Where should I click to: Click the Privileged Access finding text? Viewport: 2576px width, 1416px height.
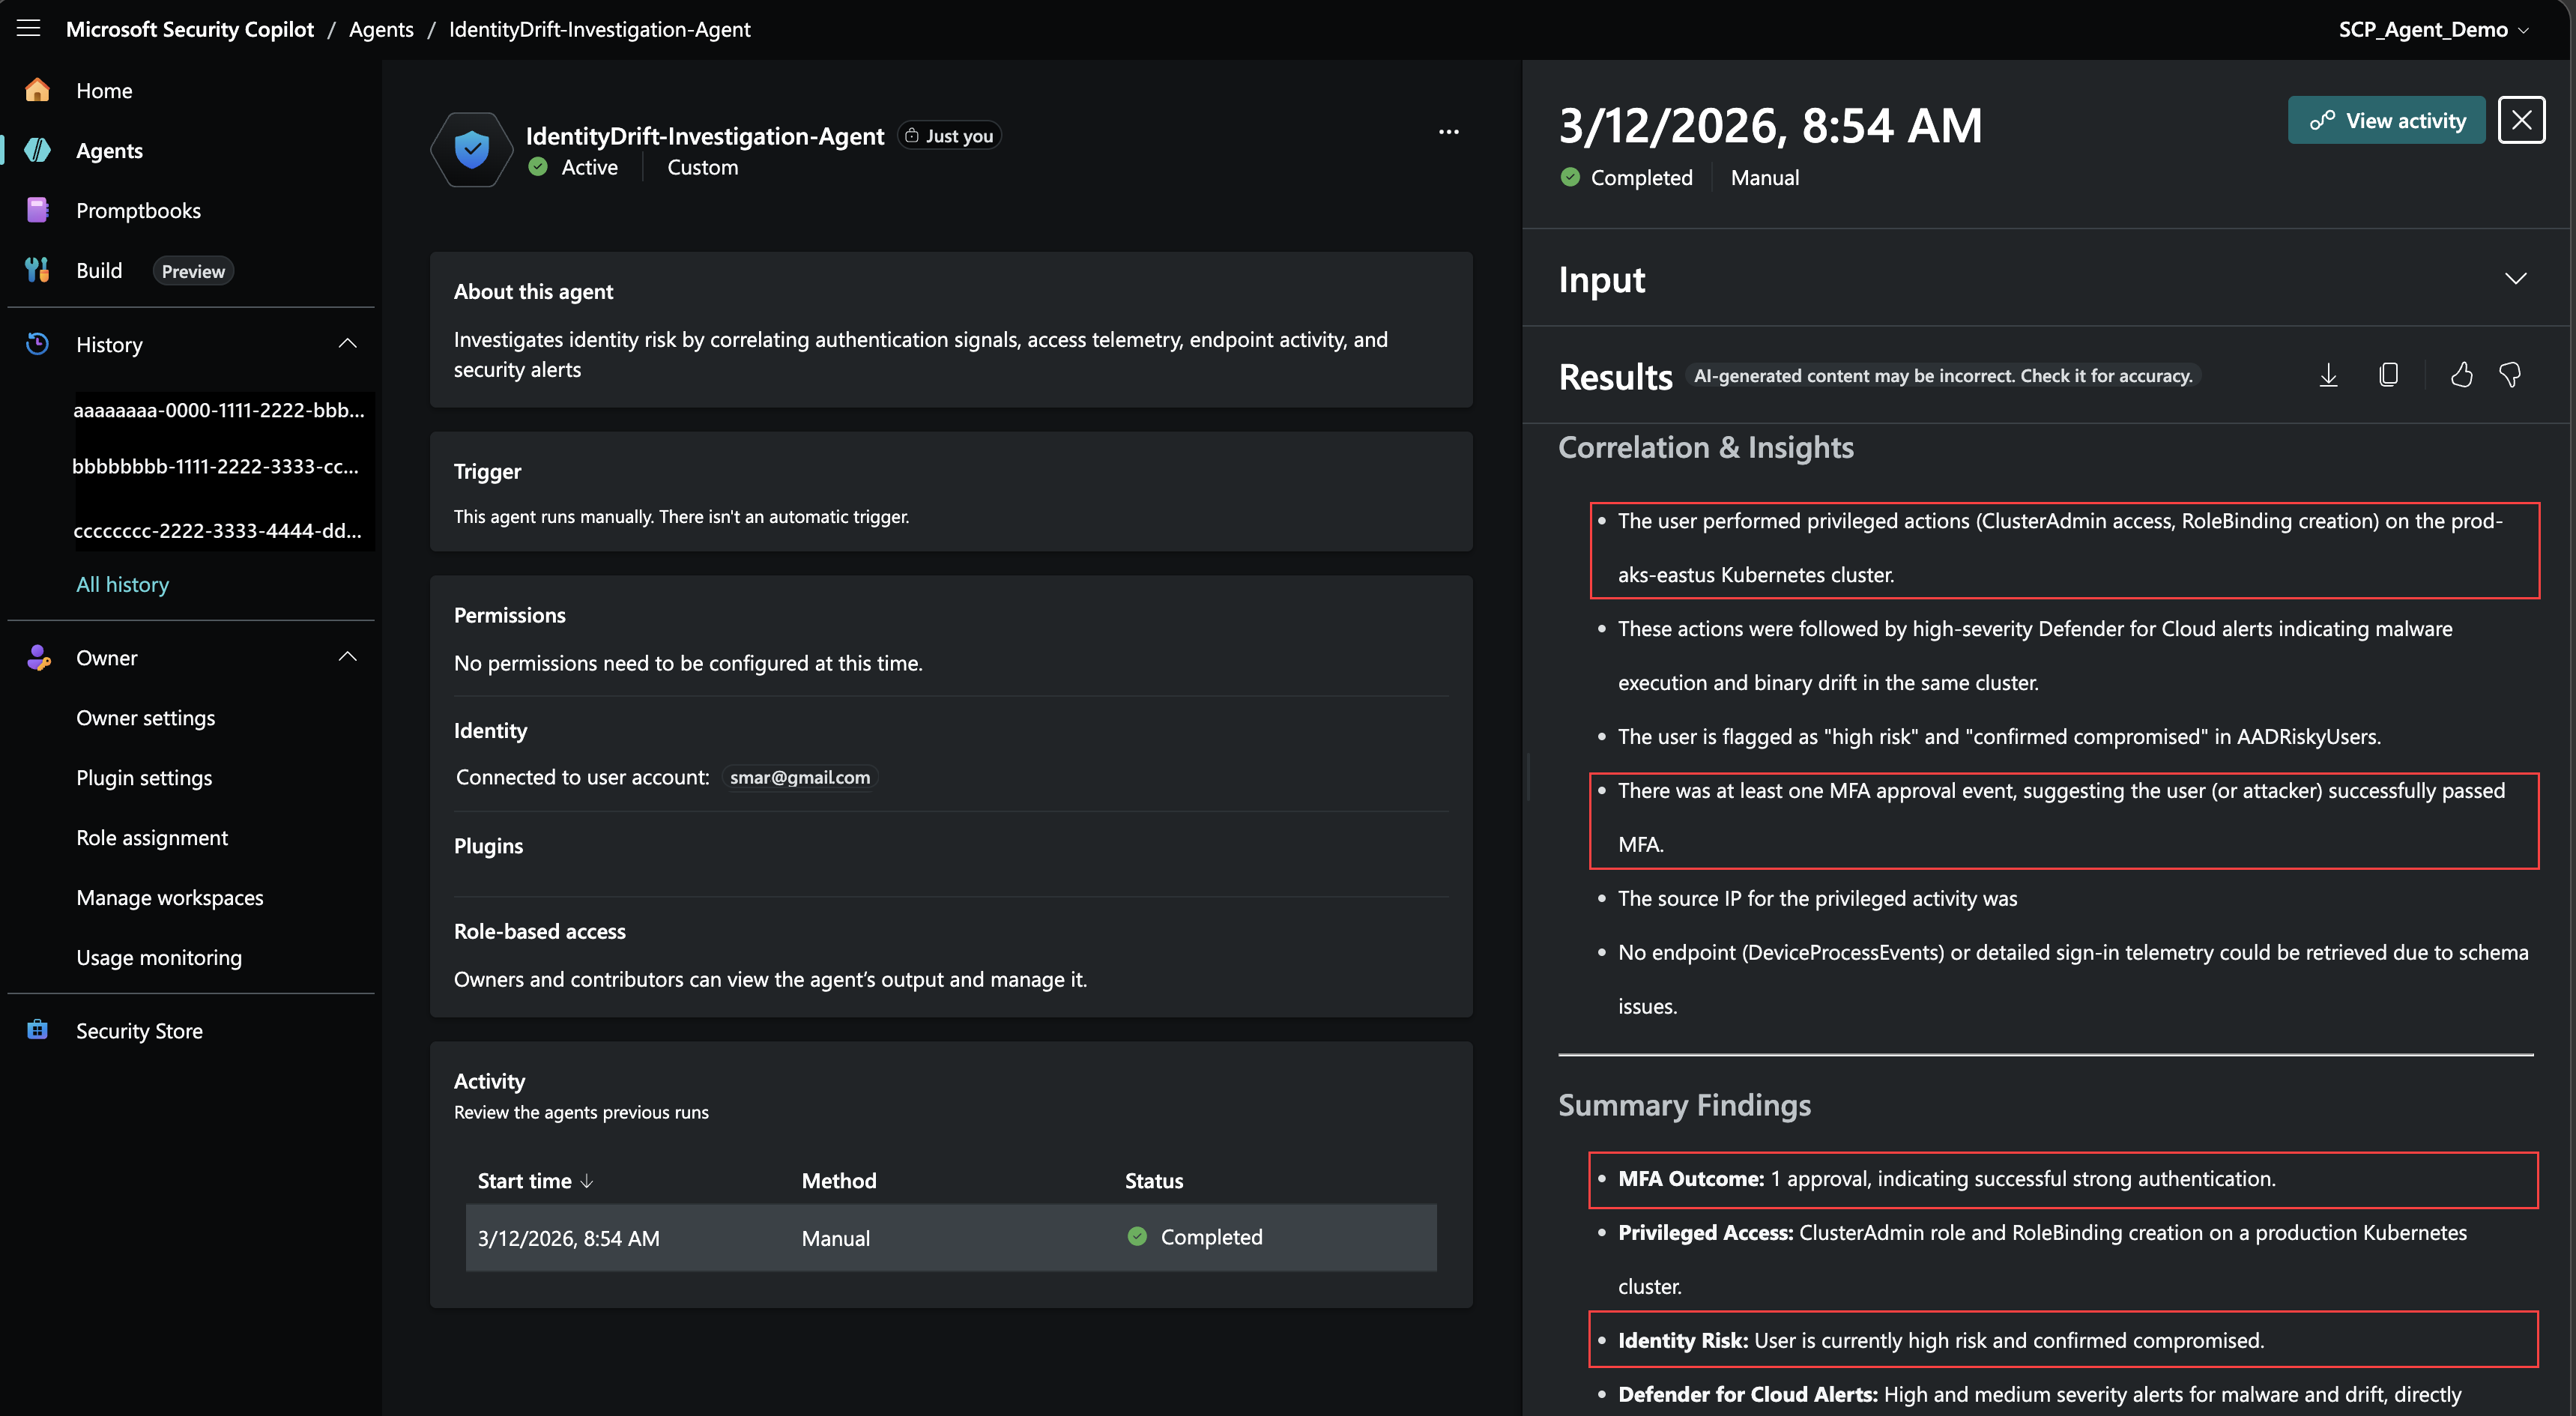pos(2043,1259)
